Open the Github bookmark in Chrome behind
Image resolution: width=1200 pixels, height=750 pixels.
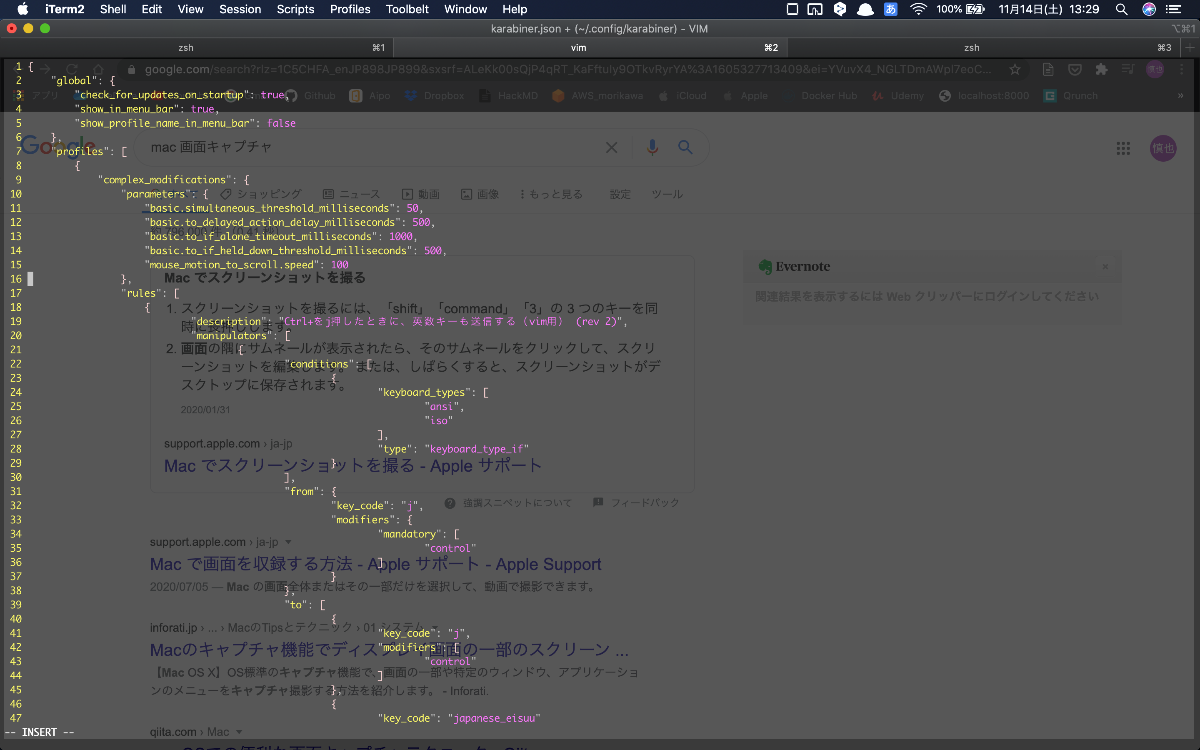click(312, 96)
